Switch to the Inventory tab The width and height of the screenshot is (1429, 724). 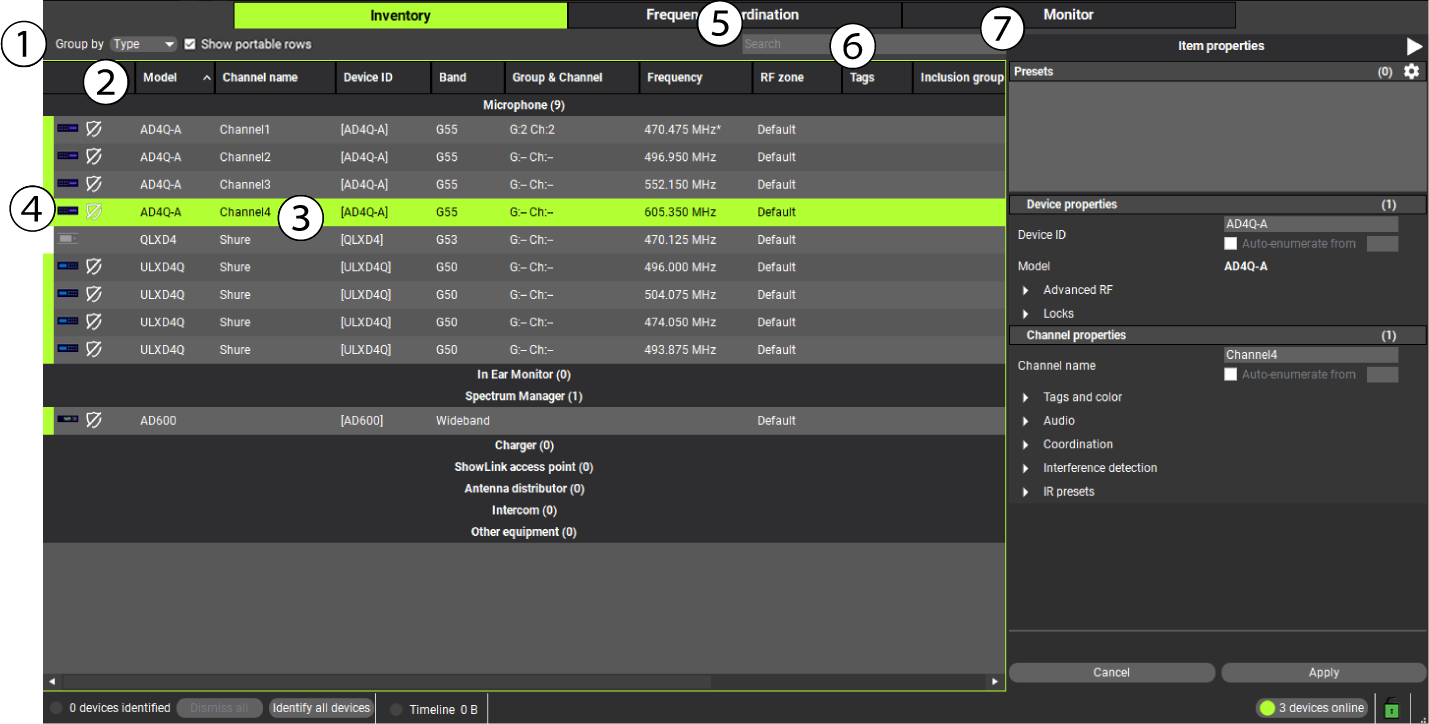pyautogui.click(x=400, y=15)
